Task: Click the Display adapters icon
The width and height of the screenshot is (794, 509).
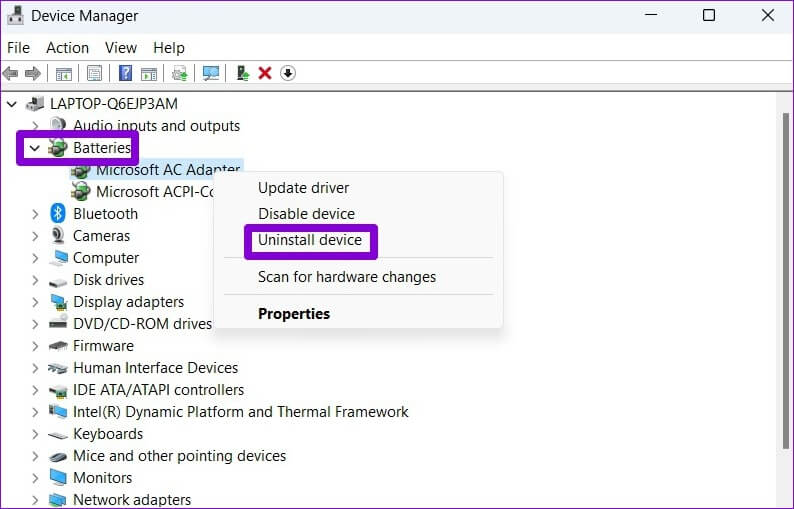Action: (59, 302)
